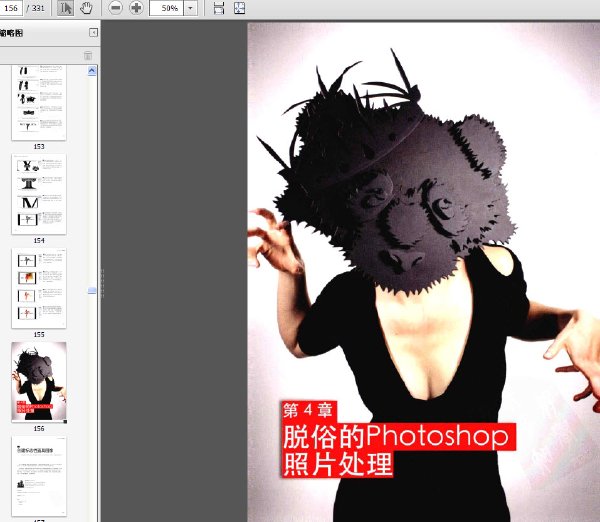600x522 pixels.
Task: Open the thumbnail below page 156
Action: pyautogui.click(x=39, y=476)
